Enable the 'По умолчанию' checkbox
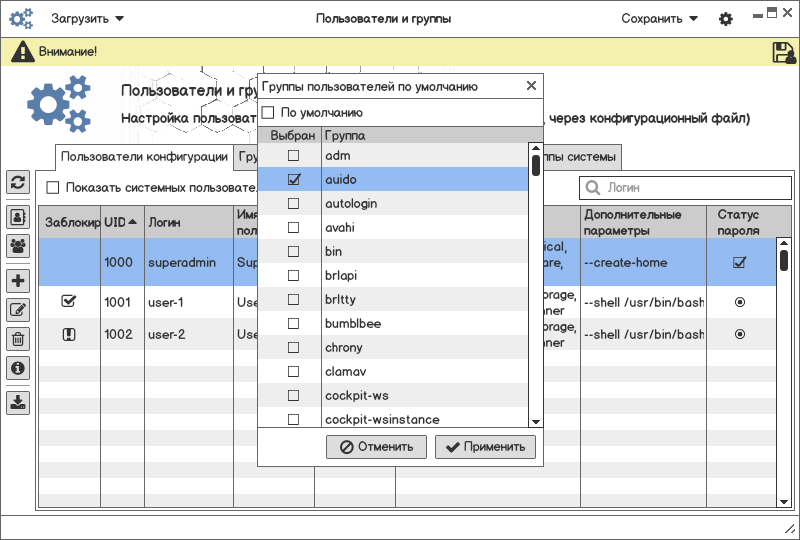The width and height of the screenshot is (800, 540). 268,113
